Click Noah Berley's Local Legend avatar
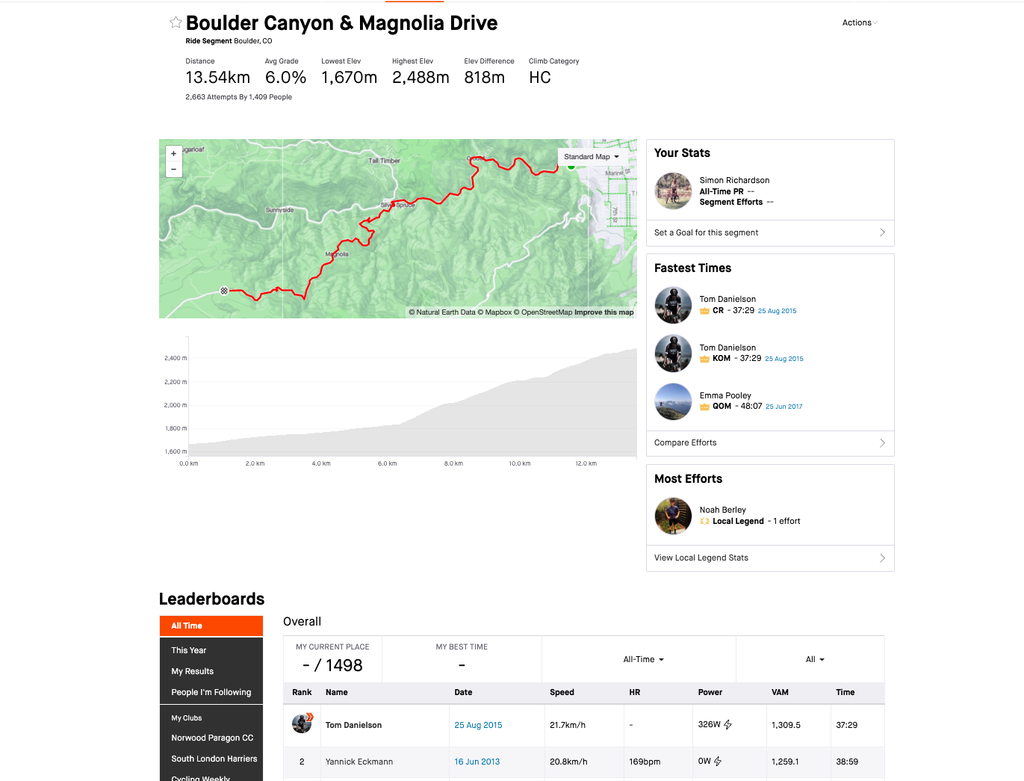The image size is (1024, 781). click(673, 515)
